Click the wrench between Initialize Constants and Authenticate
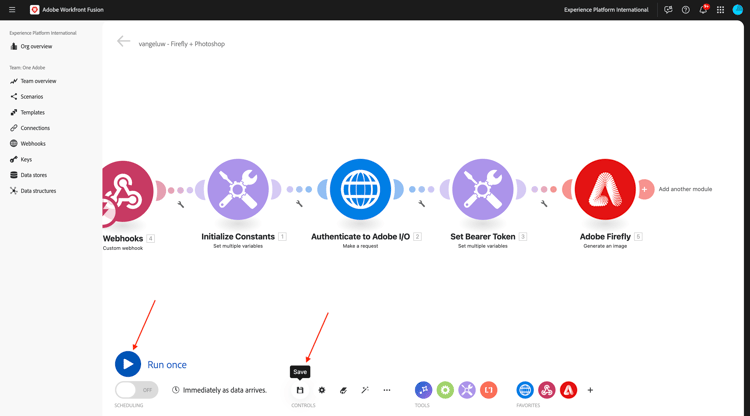Viewport: 750px width, 416px height. (x=299, y=204)
